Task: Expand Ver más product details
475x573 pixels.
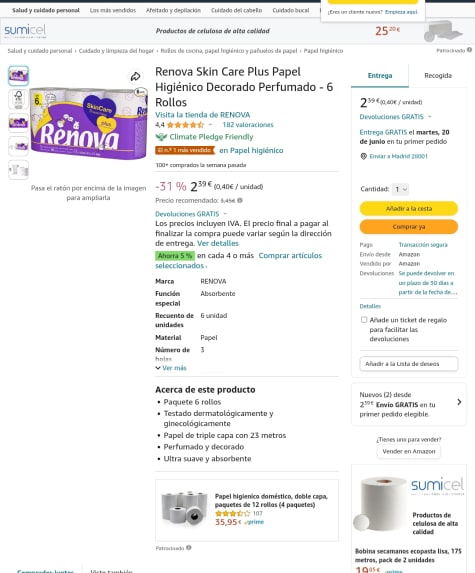Action: pyautogui.click(x=171, y=368)
